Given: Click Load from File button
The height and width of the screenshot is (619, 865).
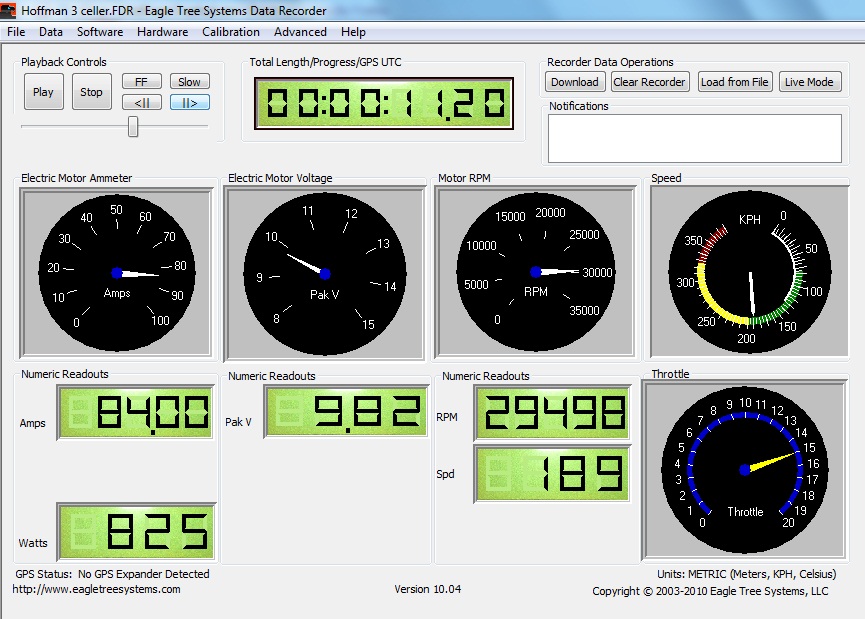Looking at the screenshot, I should [735, 82].
